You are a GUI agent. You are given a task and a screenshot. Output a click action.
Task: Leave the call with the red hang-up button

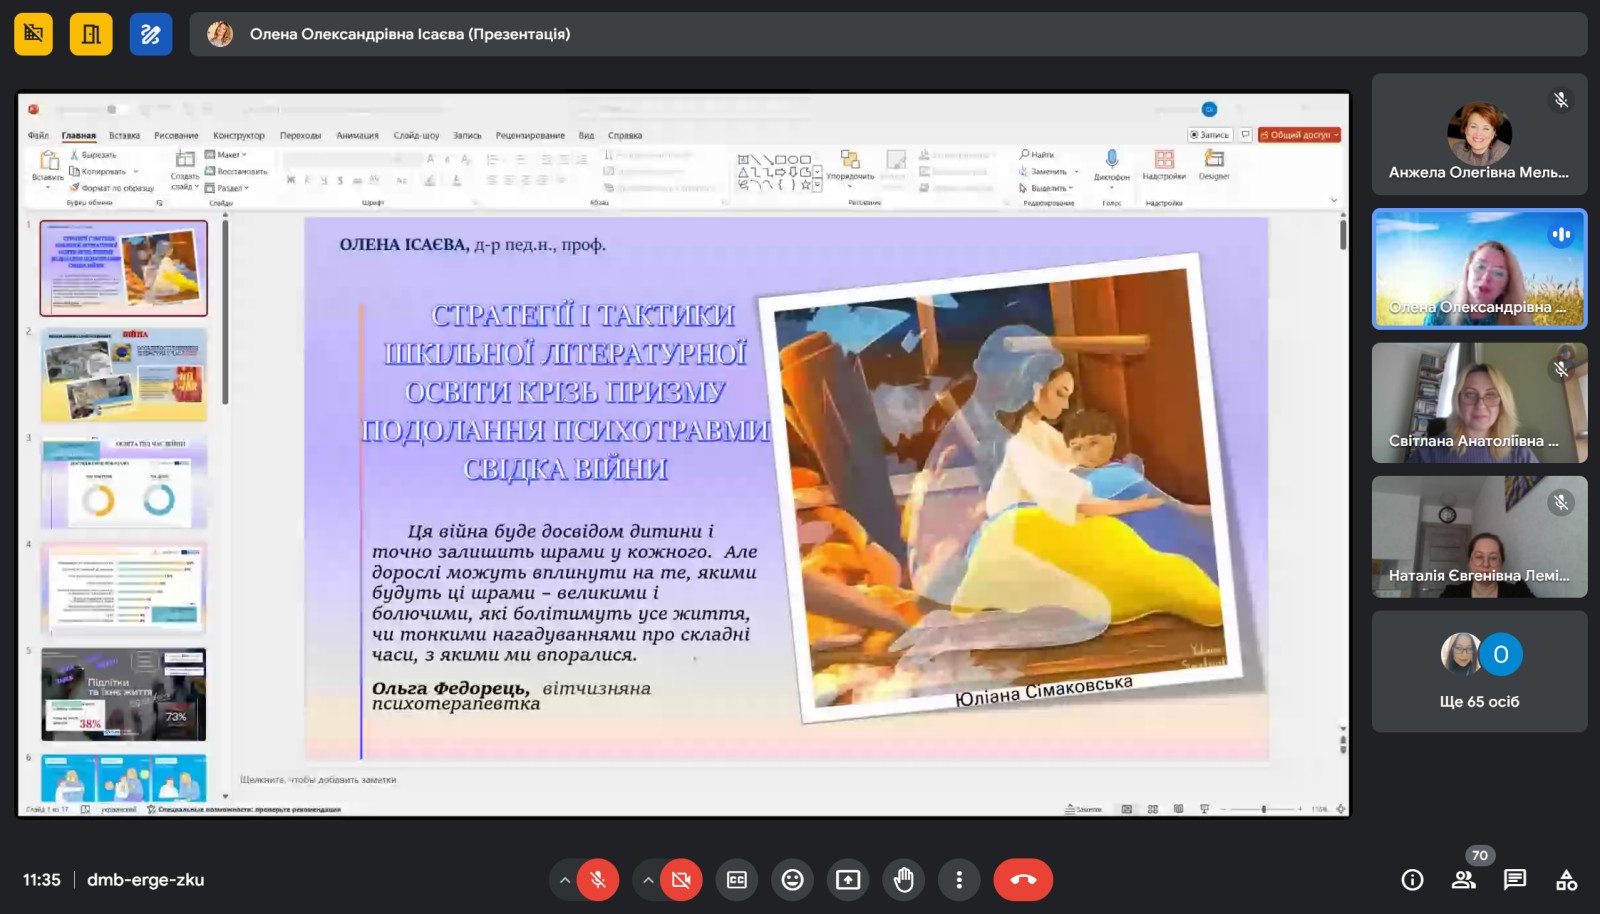coord(1023,880)
